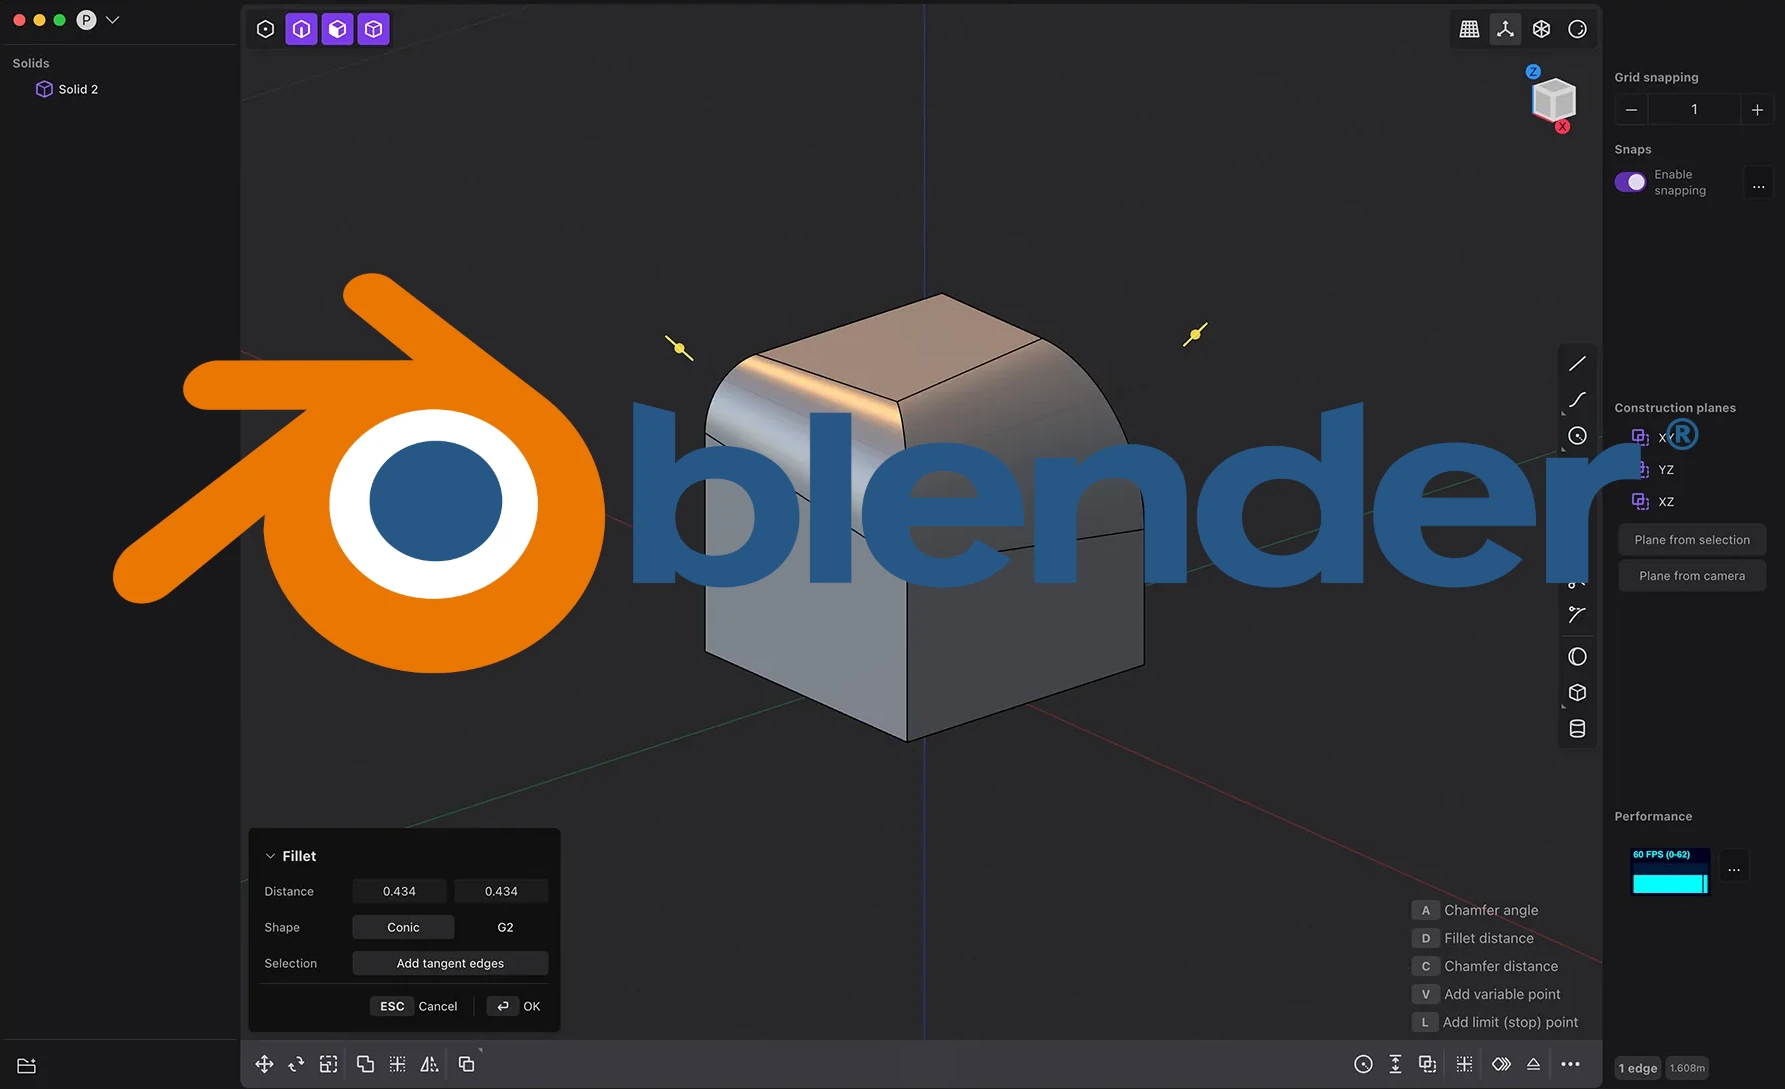This screenshot has width=1785, height=1089.
Task: Click the FPS performance graph
Action: [x=1670, y=871]
